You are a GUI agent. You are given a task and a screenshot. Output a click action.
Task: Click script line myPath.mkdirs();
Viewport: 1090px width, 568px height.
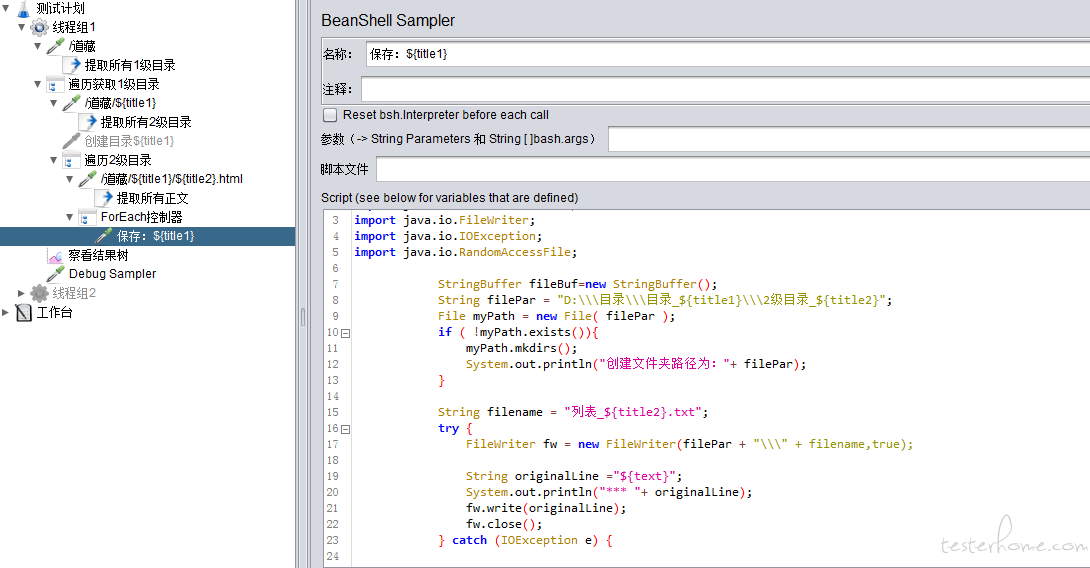(x=521, y=348)
